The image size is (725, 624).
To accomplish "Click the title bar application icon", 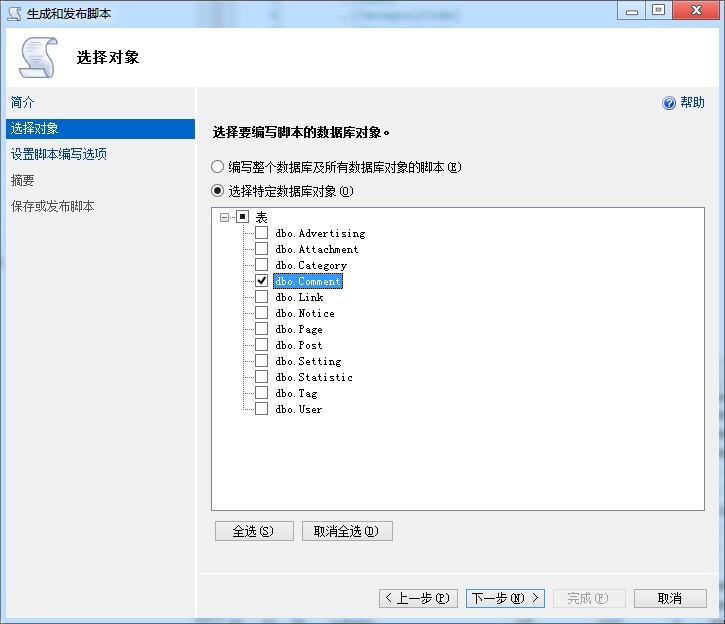I will [13, 11].
